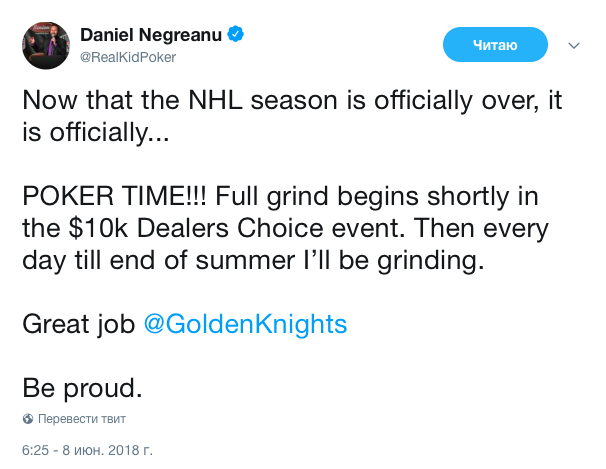606x469 pixels.
Task: Open the @RealKidPoker handle
Action: (127, 57)
